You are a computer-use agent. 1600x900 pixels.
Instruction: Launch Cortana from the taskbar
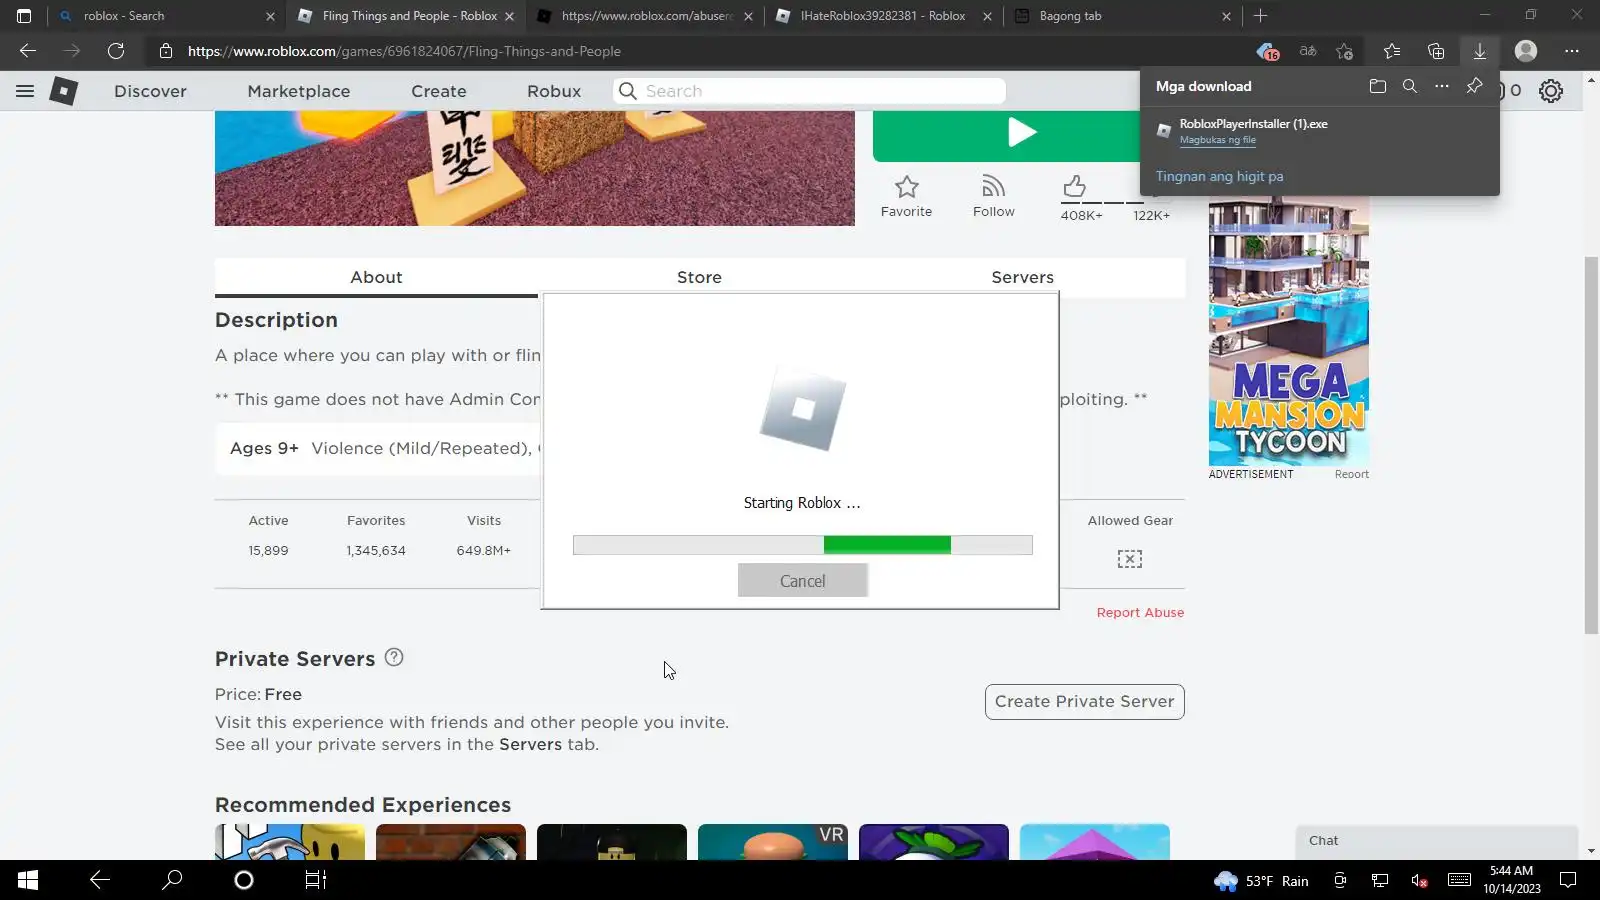(244, 880)
